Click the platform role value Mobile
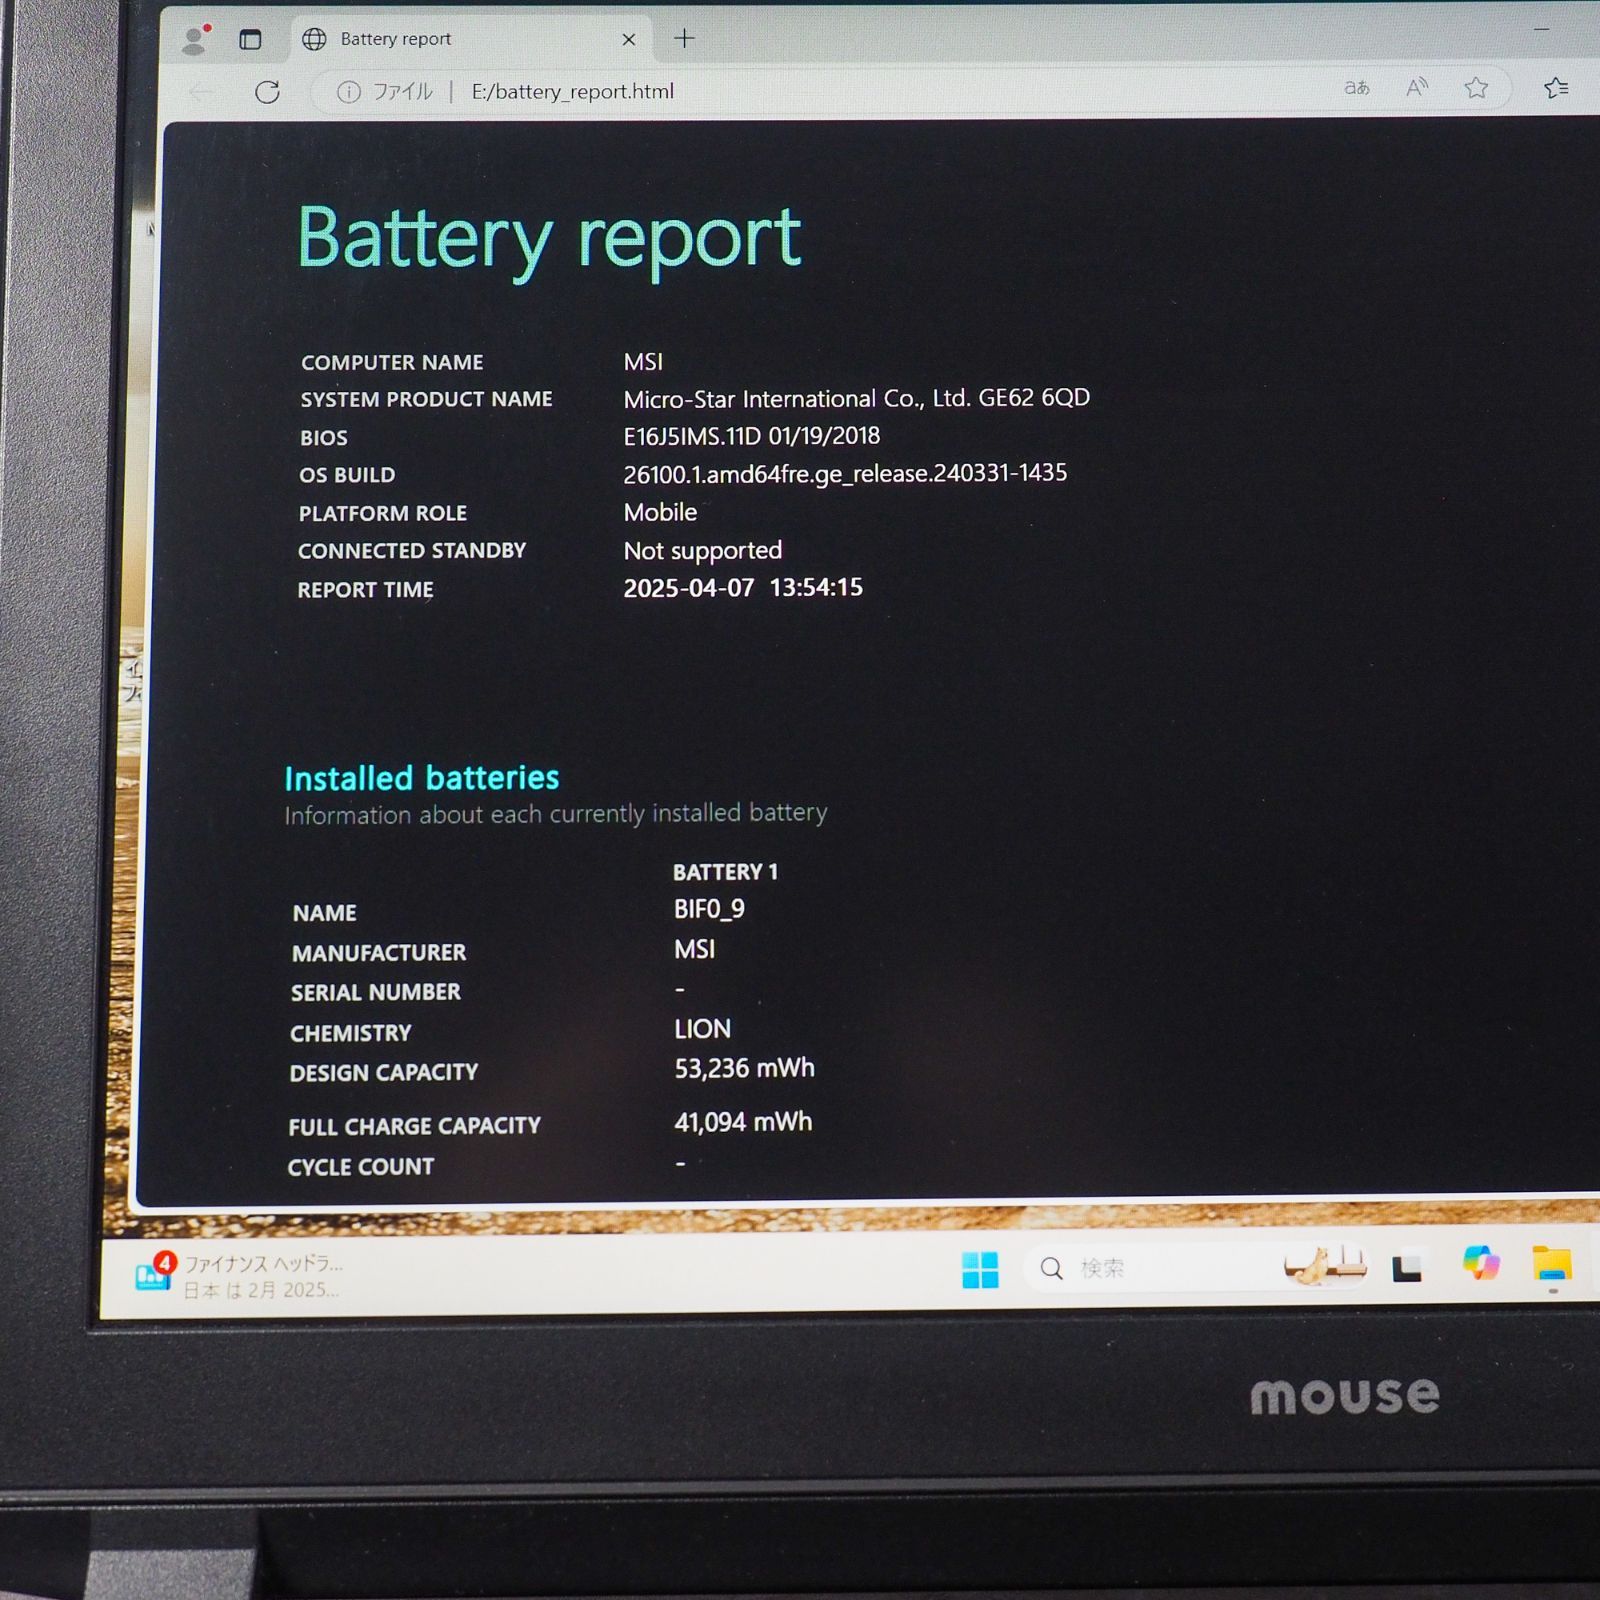The image size is (1600, 1600). point(660,512)
